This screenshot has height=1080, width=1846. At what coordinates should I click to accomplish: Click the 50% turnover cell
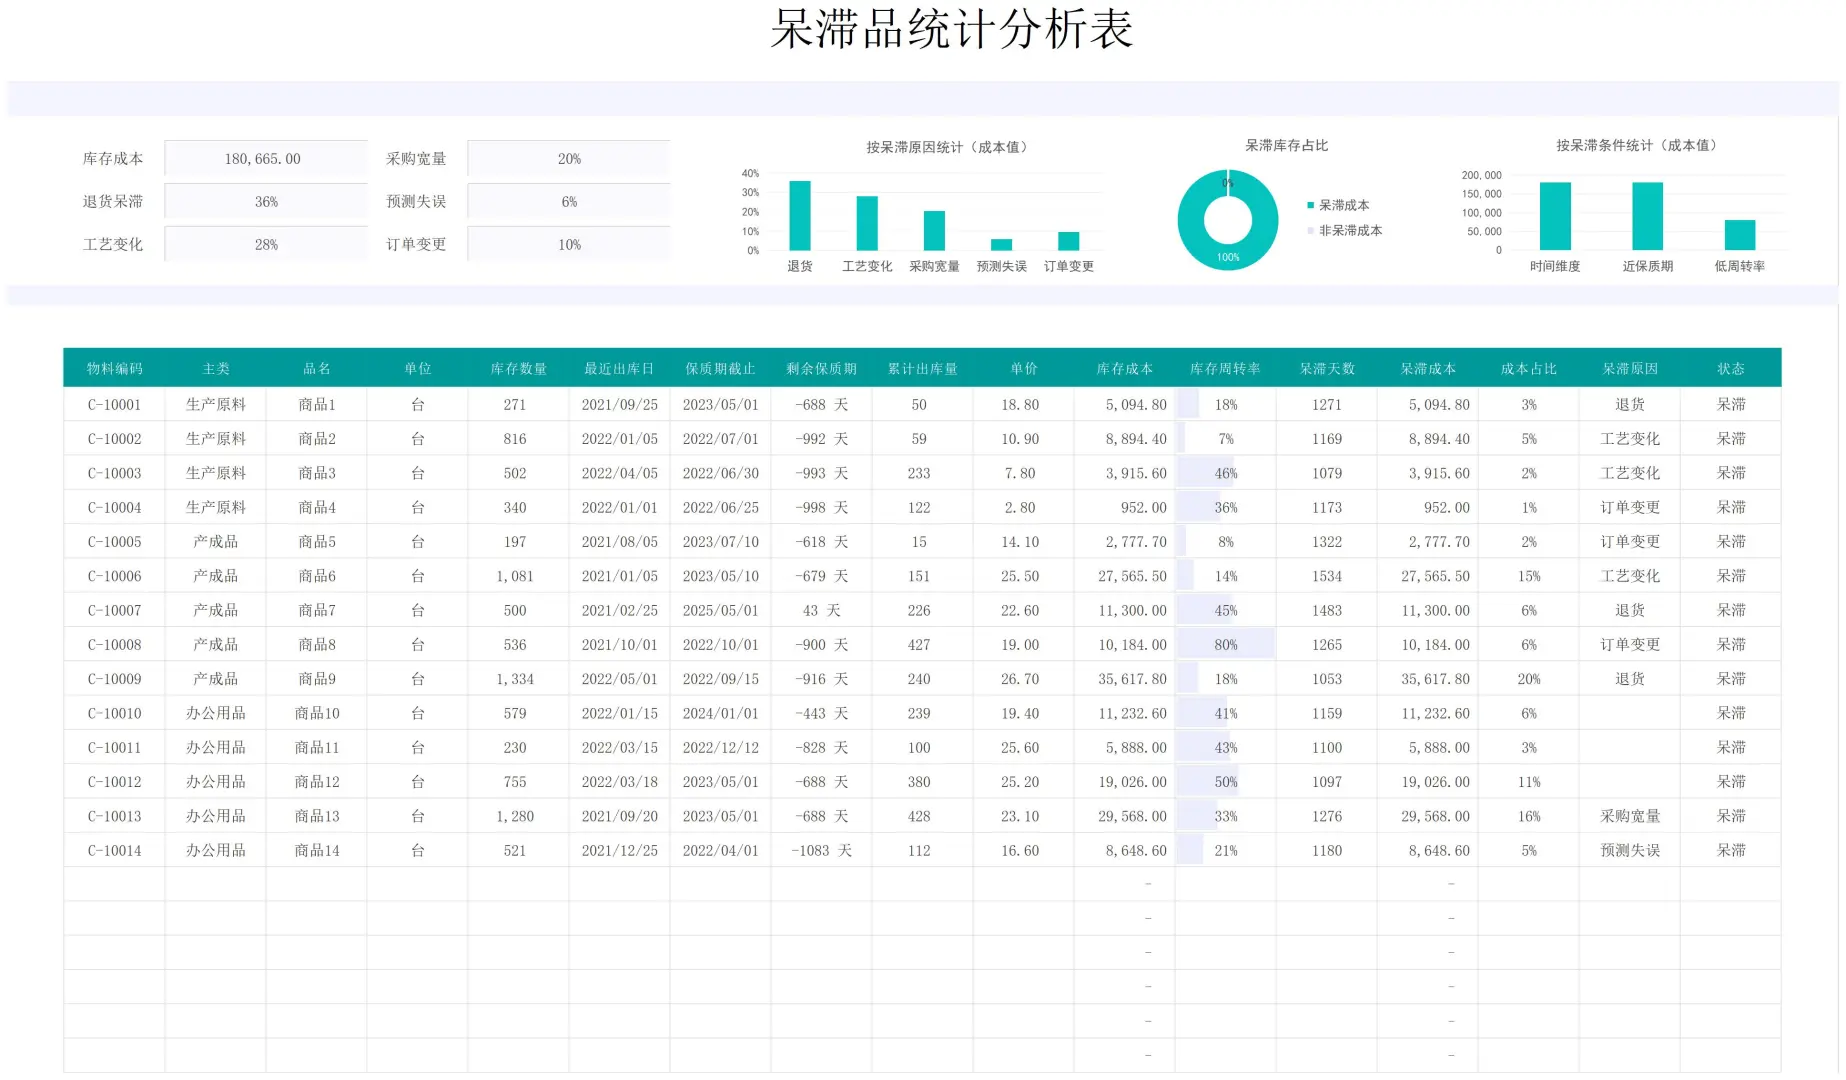(1225, 782)
